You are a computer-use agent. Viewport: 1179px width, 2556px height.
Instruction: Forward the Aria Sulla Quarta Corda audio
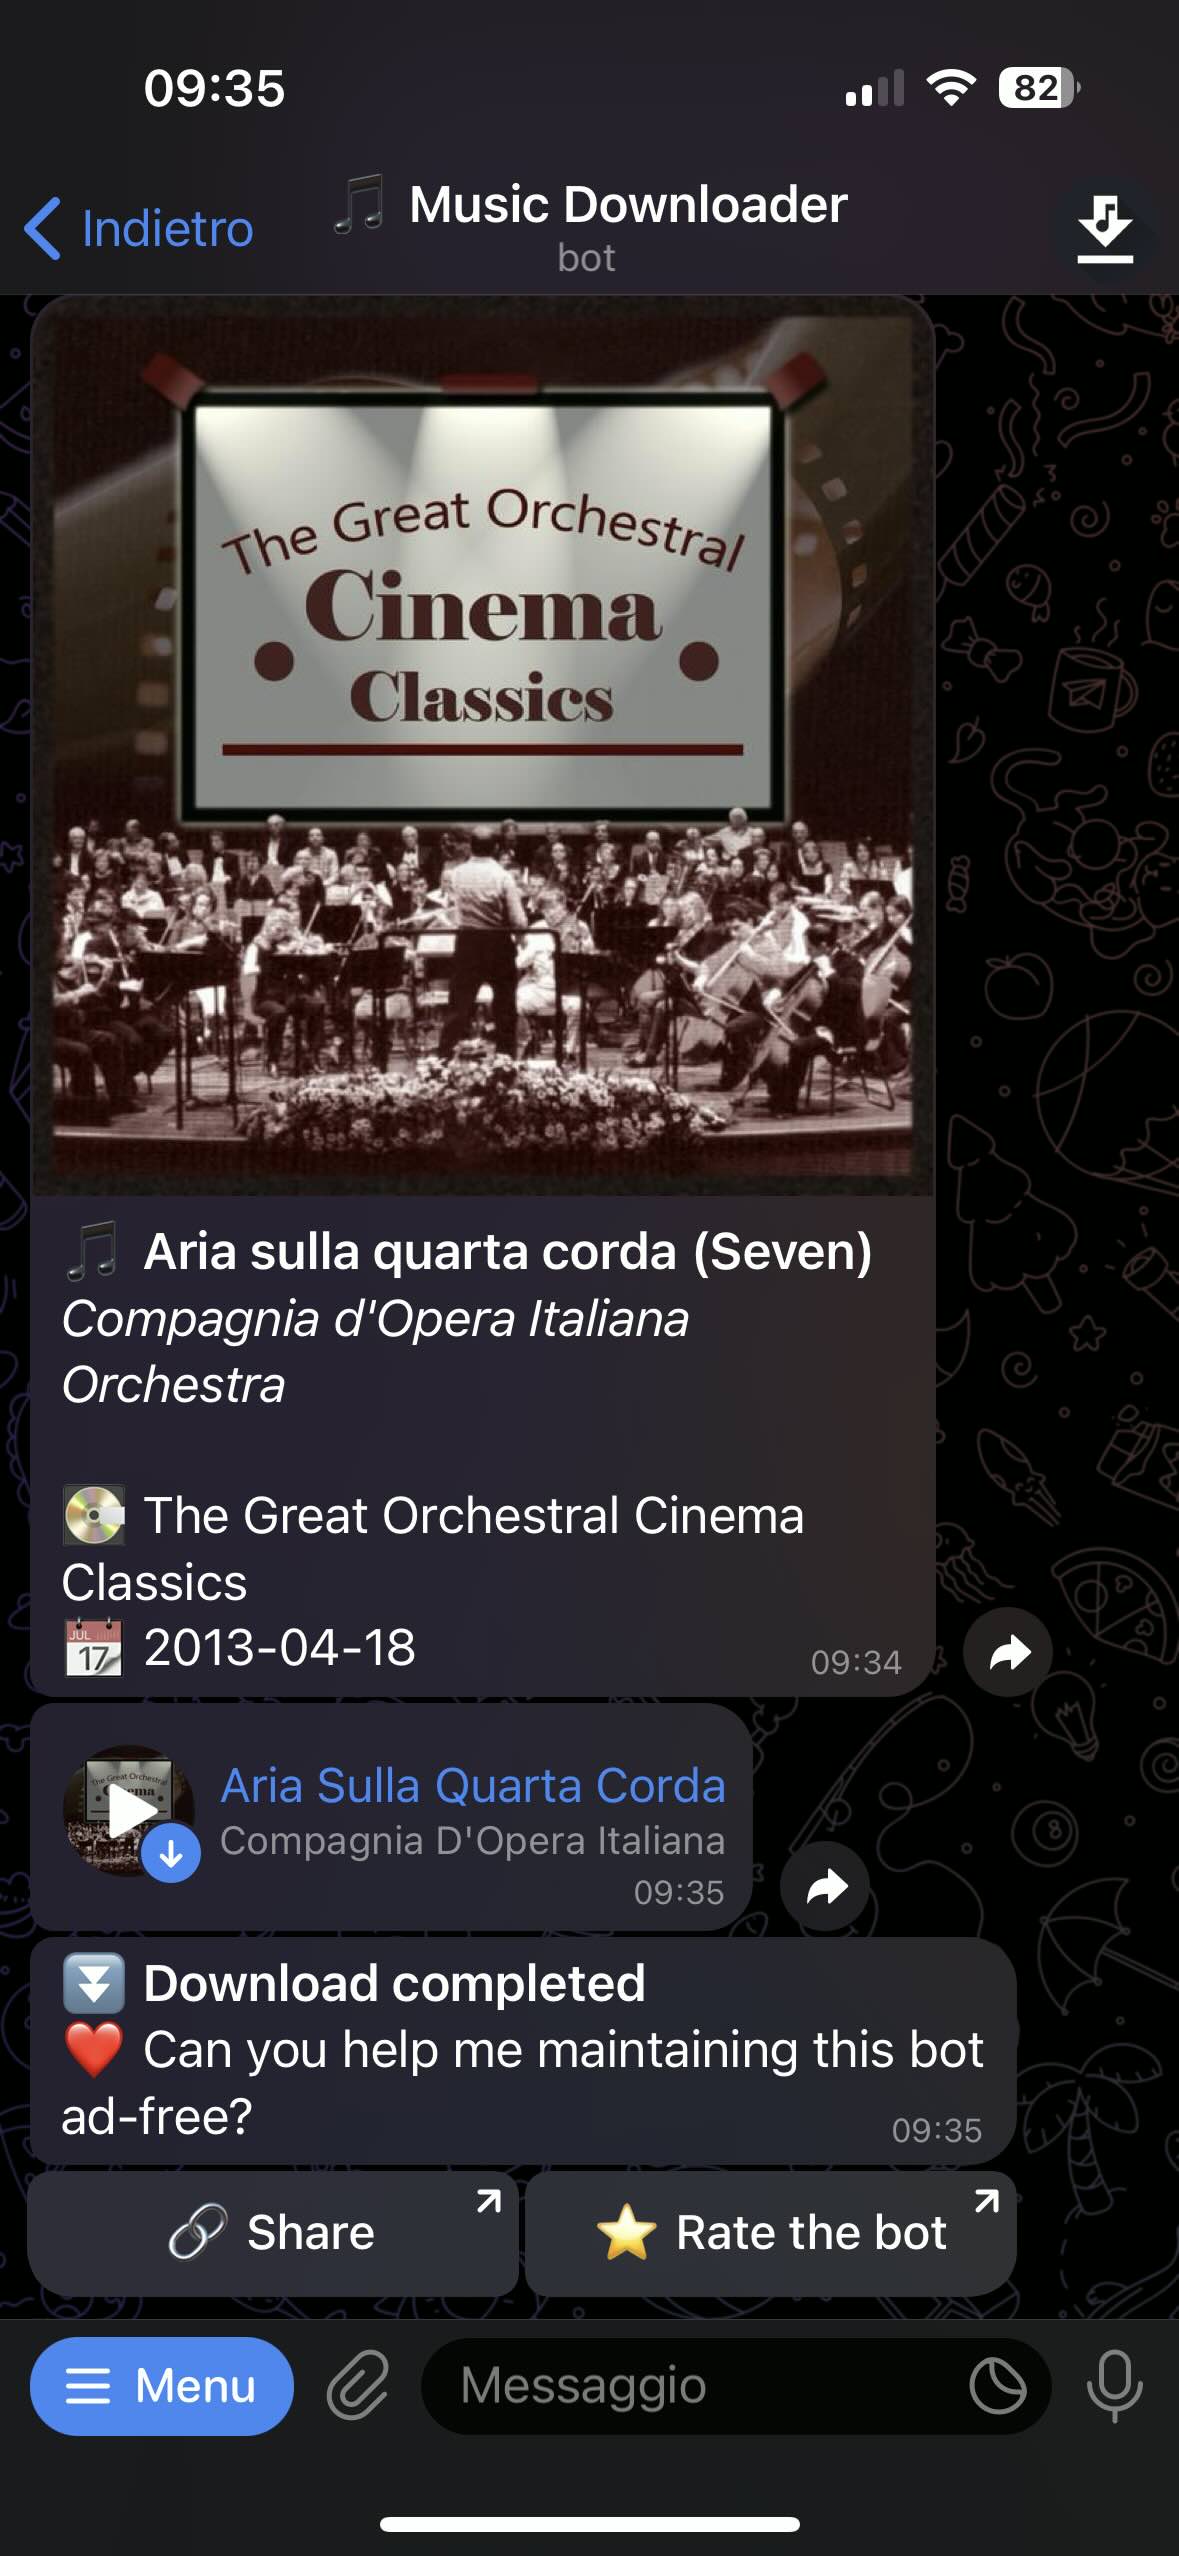pyautogui.click(x=825, y=1886)
